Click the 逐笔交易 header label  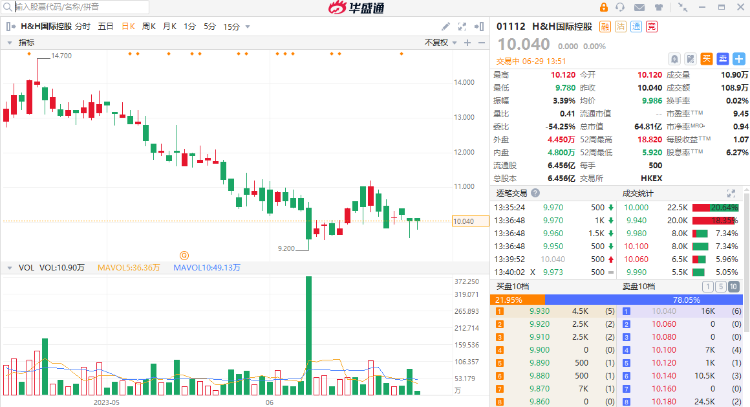coord(511,193)
